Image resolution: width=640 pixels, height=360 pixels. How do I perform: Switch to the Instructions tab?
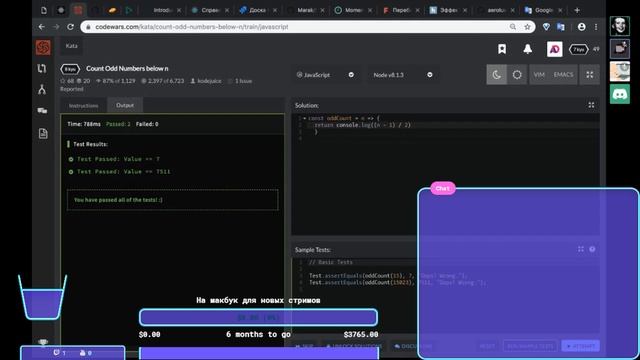point(84,106)
